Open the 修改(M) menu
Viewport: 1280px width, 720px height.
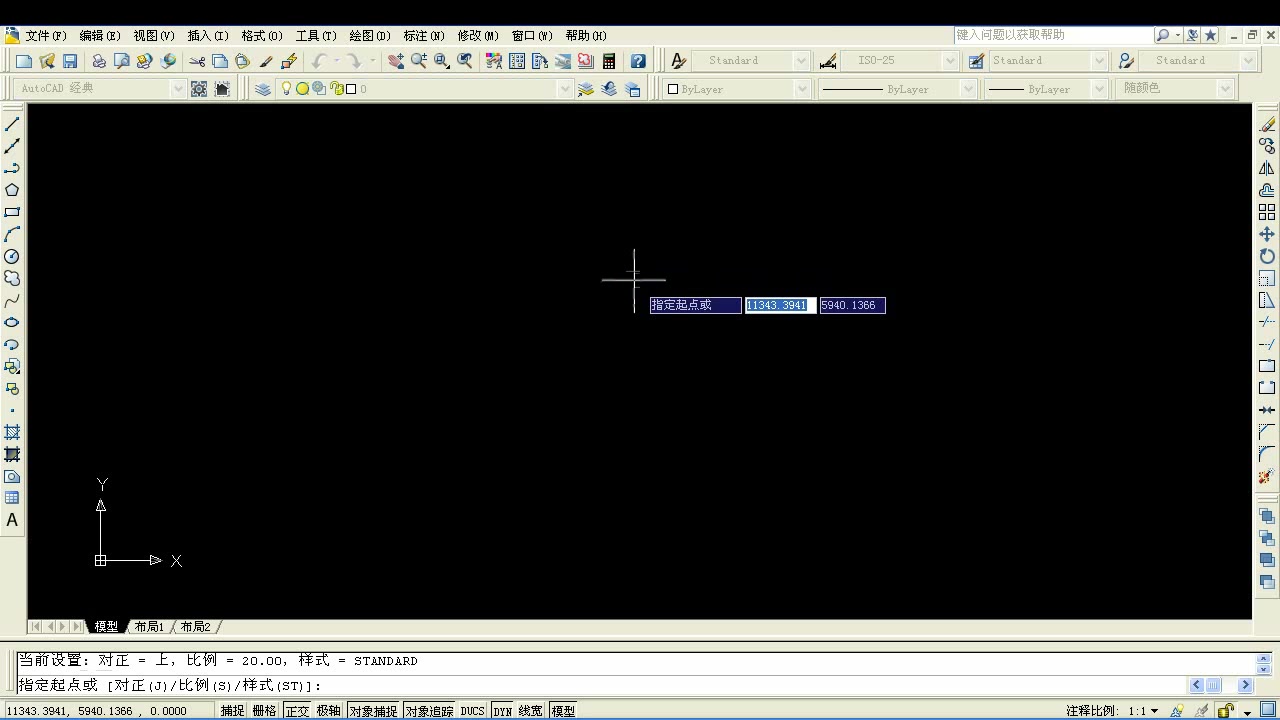click(478, 35)
